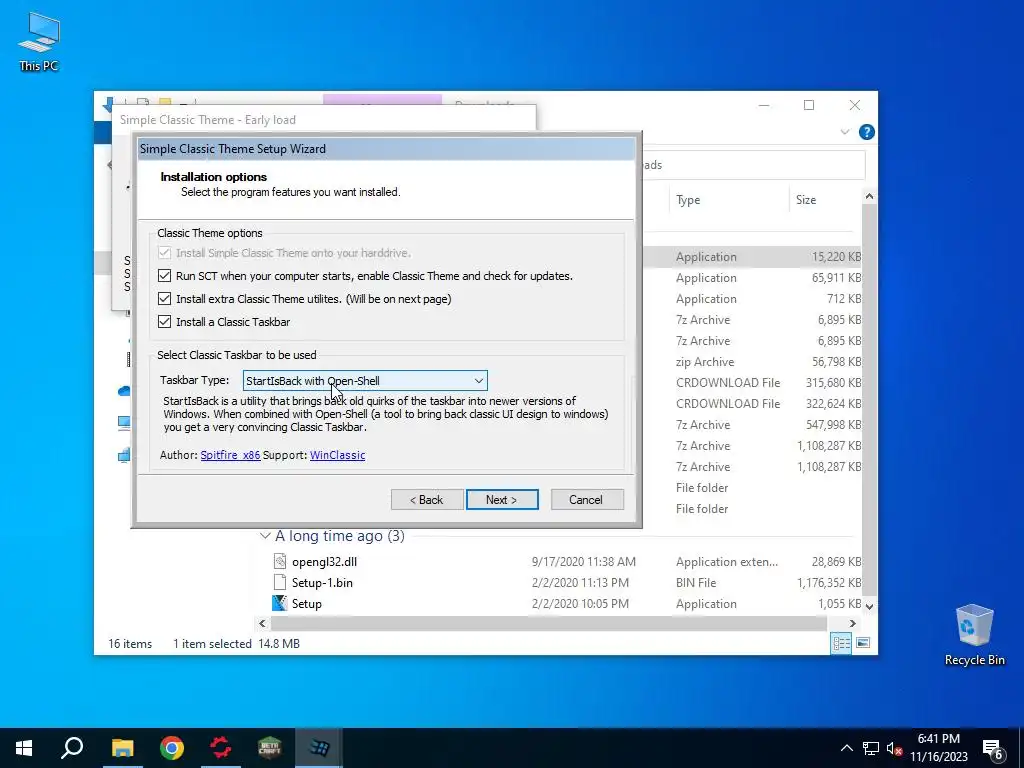Cancel the Simple Classic Theme setup

(586, 500)
